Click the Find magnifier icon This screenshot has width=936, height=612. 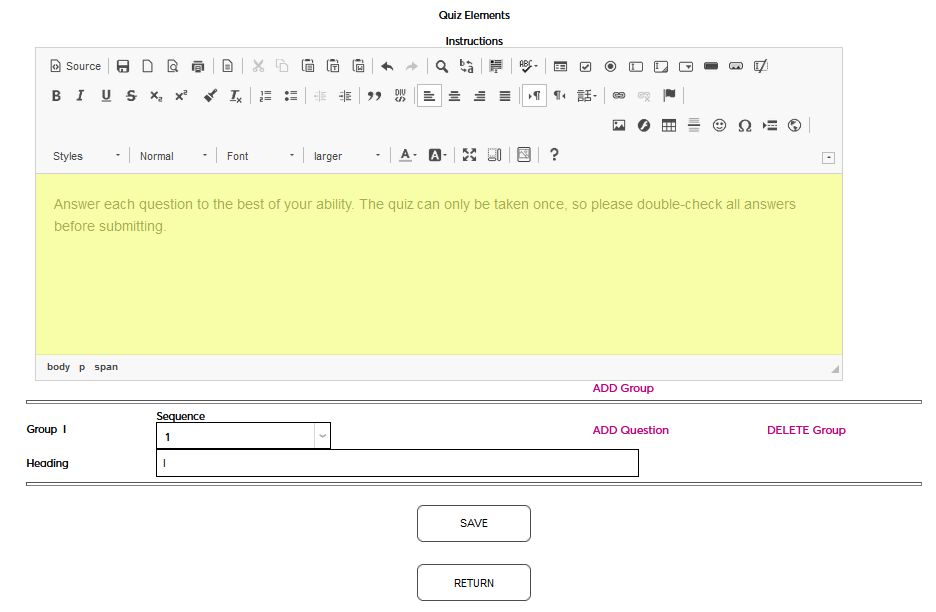coord(441,67)
